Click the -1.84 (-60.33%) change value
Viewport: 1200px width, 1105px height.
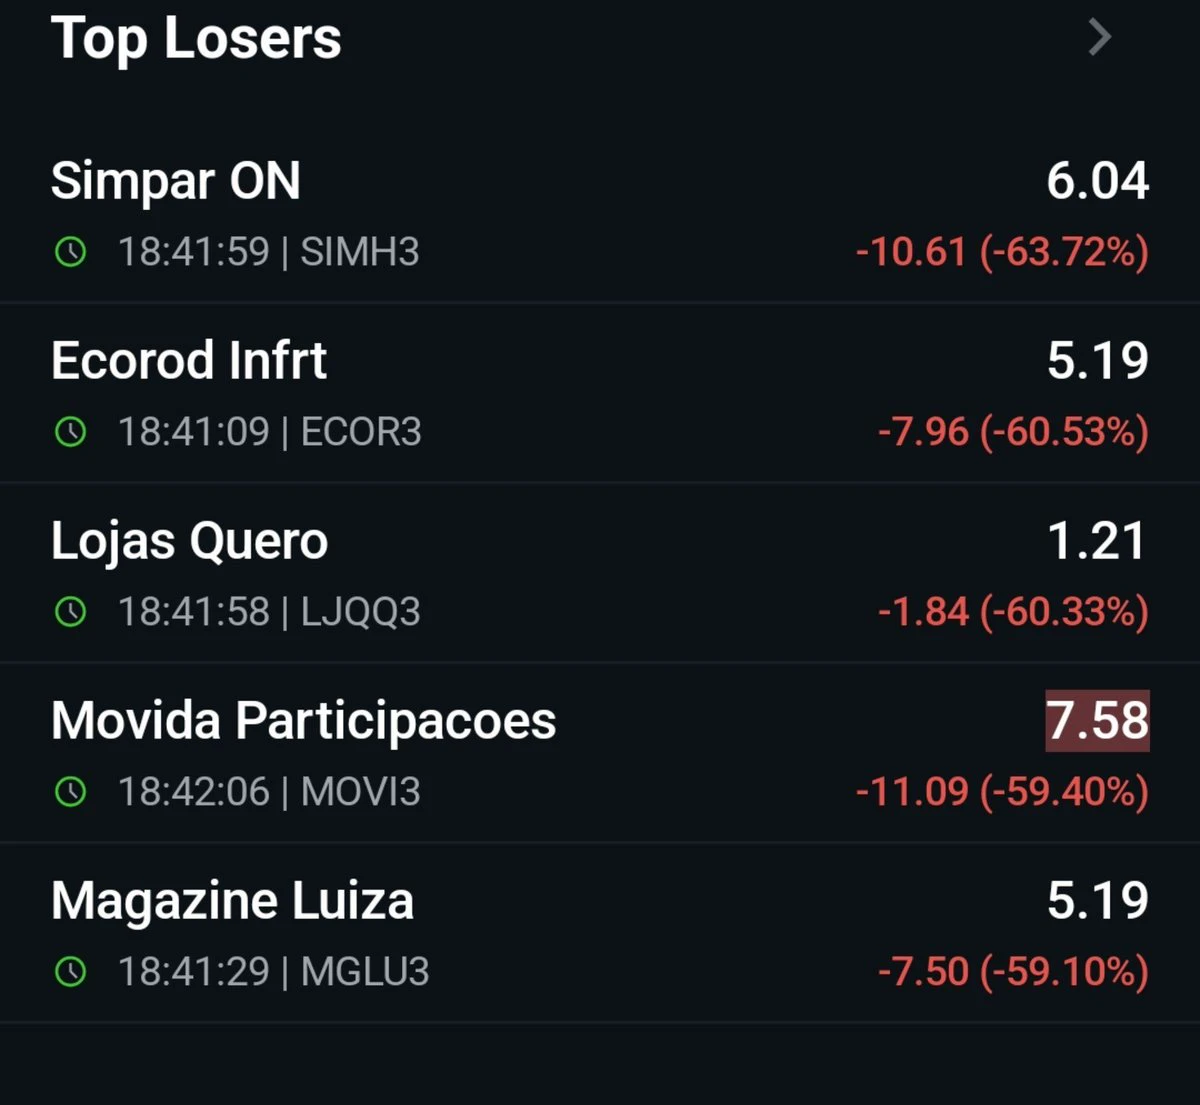(1013, 611)
